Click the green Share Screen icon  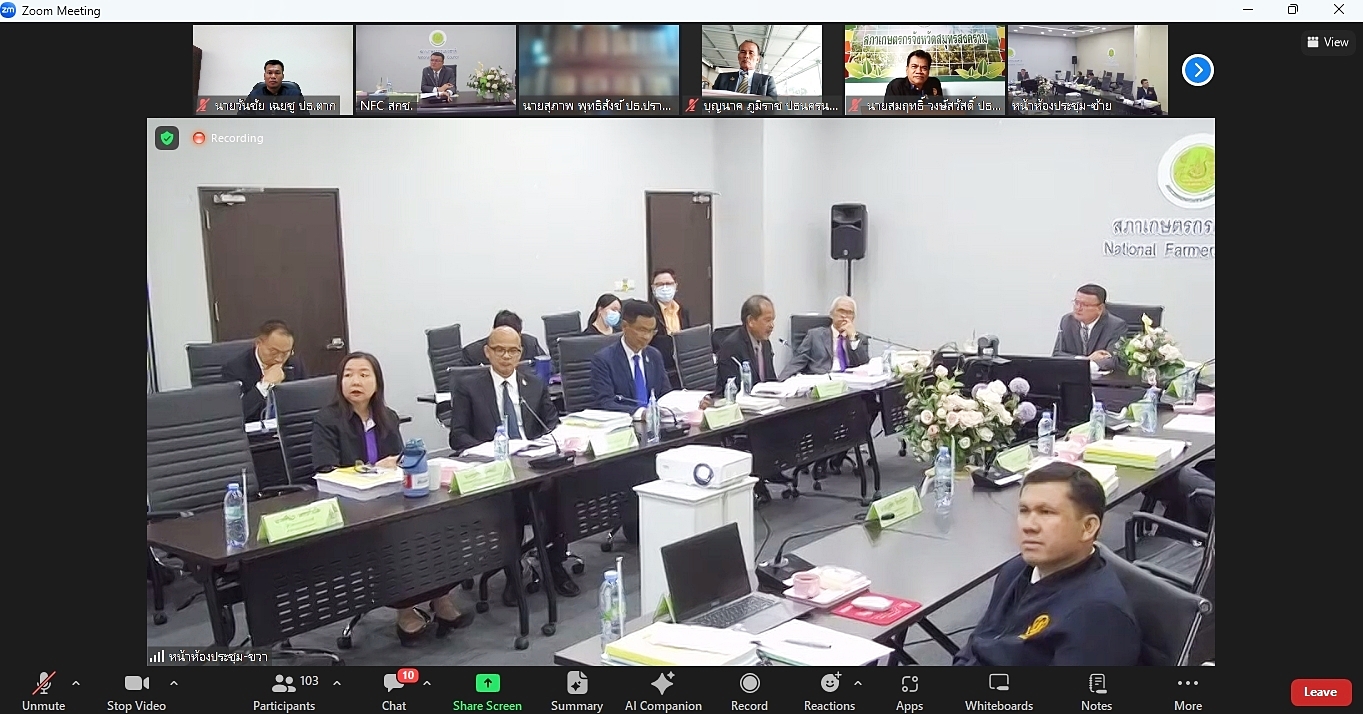pos(487,683)
